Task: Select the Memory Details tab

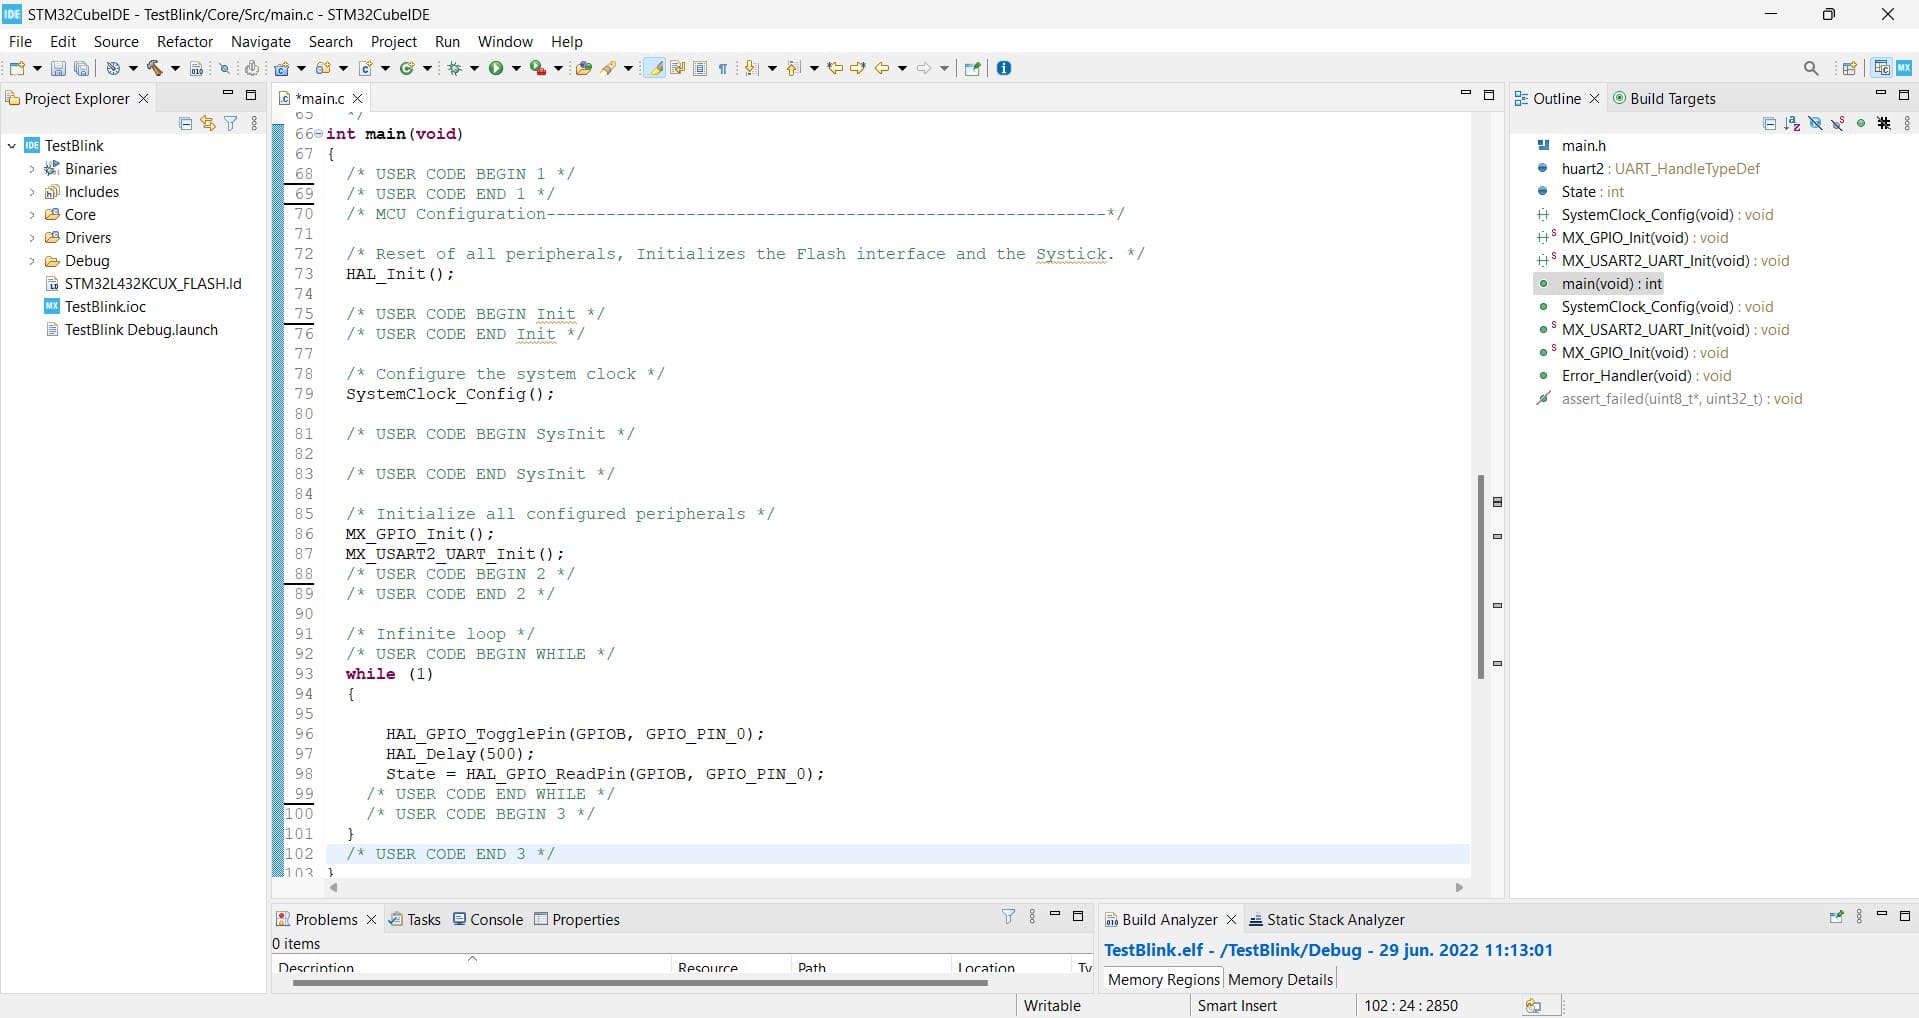Action: tap(1280, 979)
